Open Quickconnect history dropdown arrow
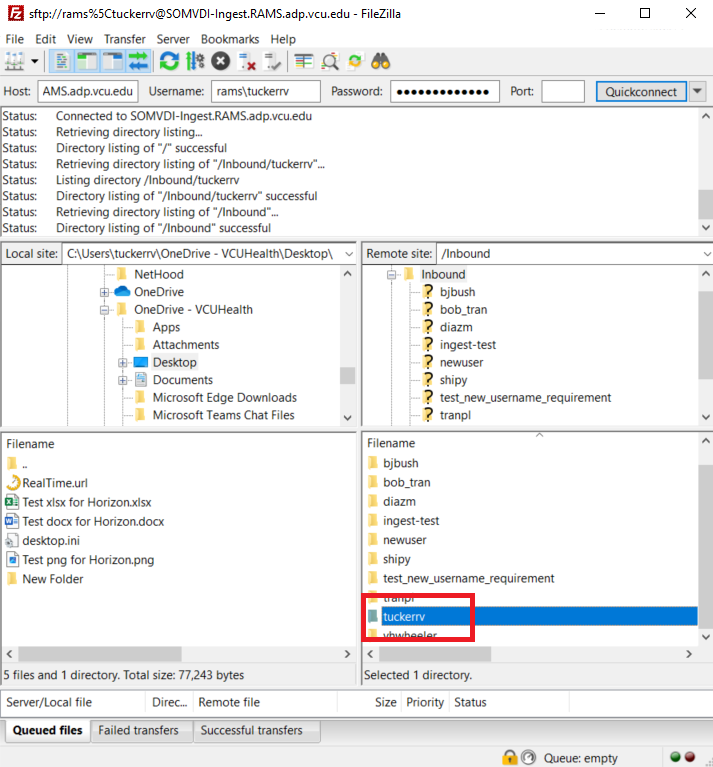This screenshot has width=713, height=767. [x=697, y=91]
